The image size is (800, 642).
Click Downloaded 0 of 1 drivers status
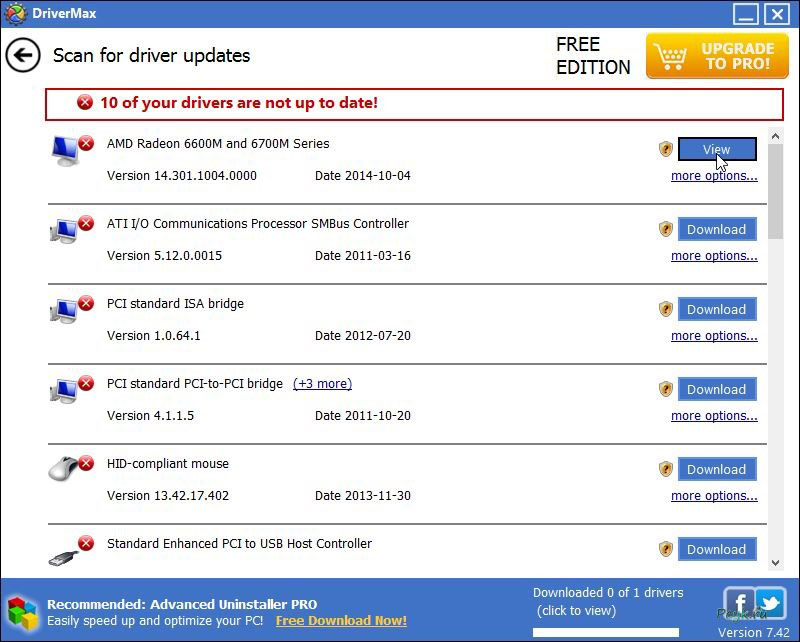pyautogui.click(x=608, y=601)
